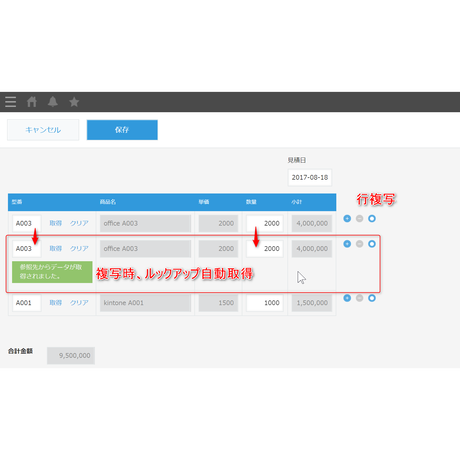460x460 pixels.
Task: Select the 見積日 date field 2017-08-18
Action: point(310,177)
